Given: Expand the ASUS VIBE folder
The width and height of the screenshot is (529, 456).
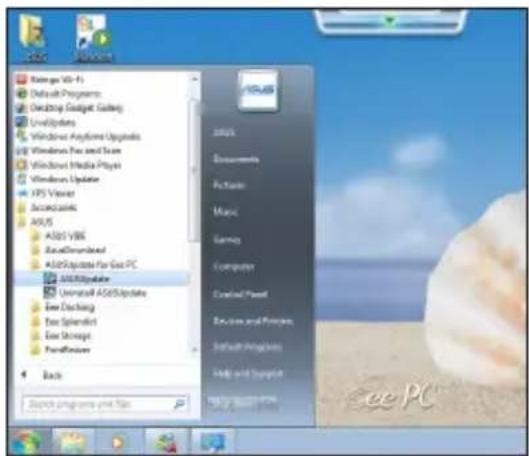Looking at the screenshot, I should point(58,236).
